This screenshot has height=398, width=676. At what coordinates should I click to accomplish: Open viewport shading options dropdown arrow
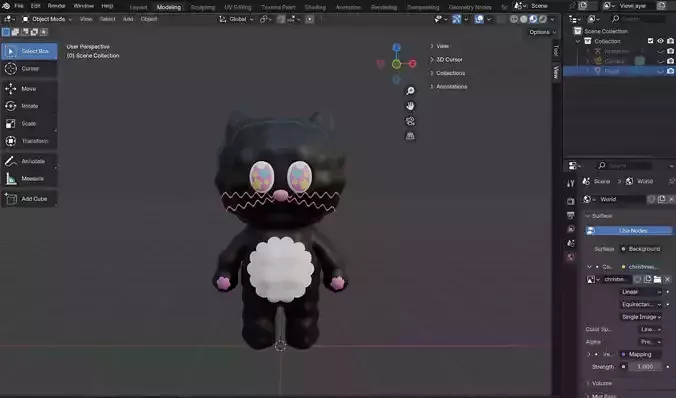(x=552, y=19)
